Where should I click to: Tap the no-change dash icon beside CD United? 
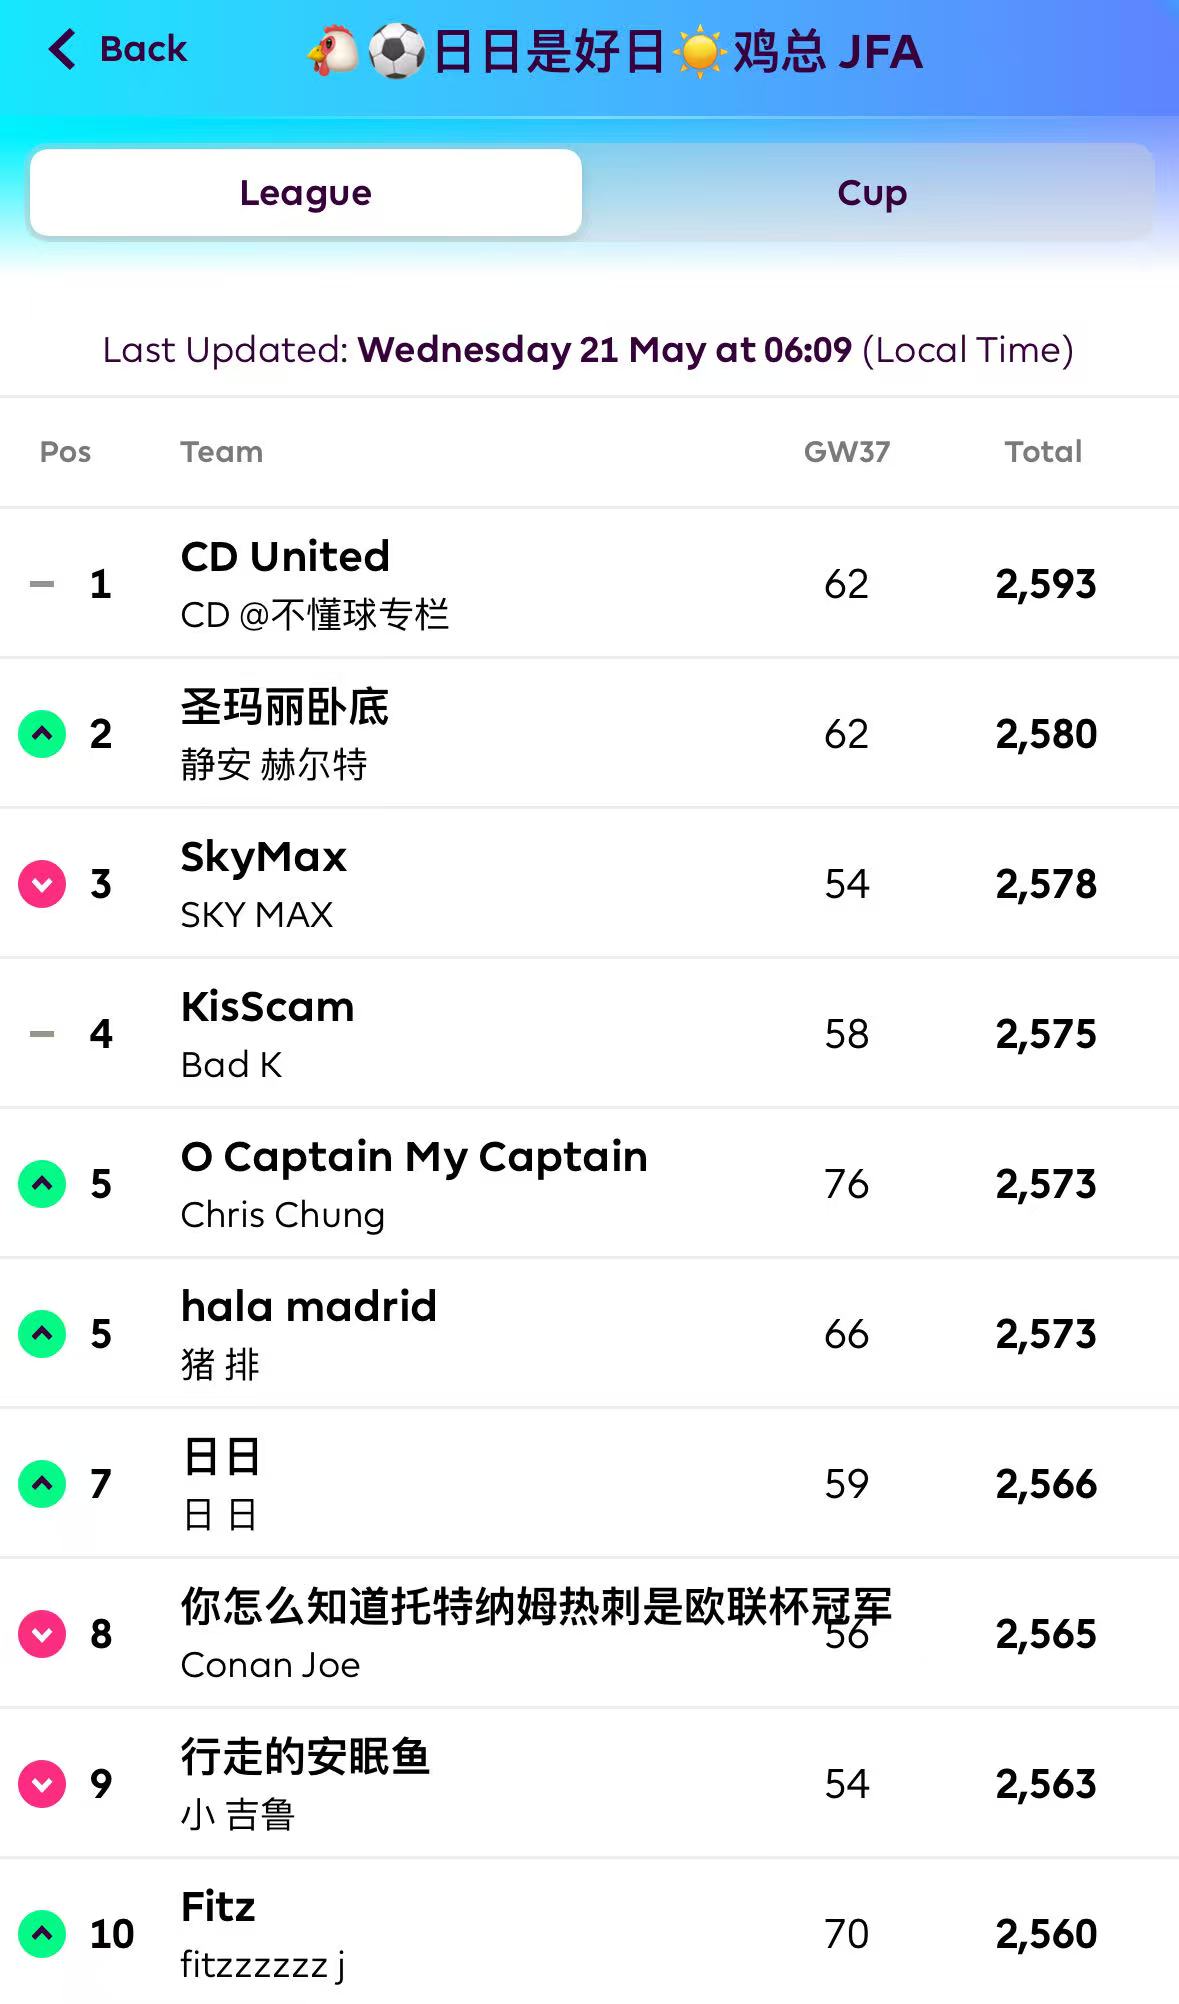pos(42,584)
